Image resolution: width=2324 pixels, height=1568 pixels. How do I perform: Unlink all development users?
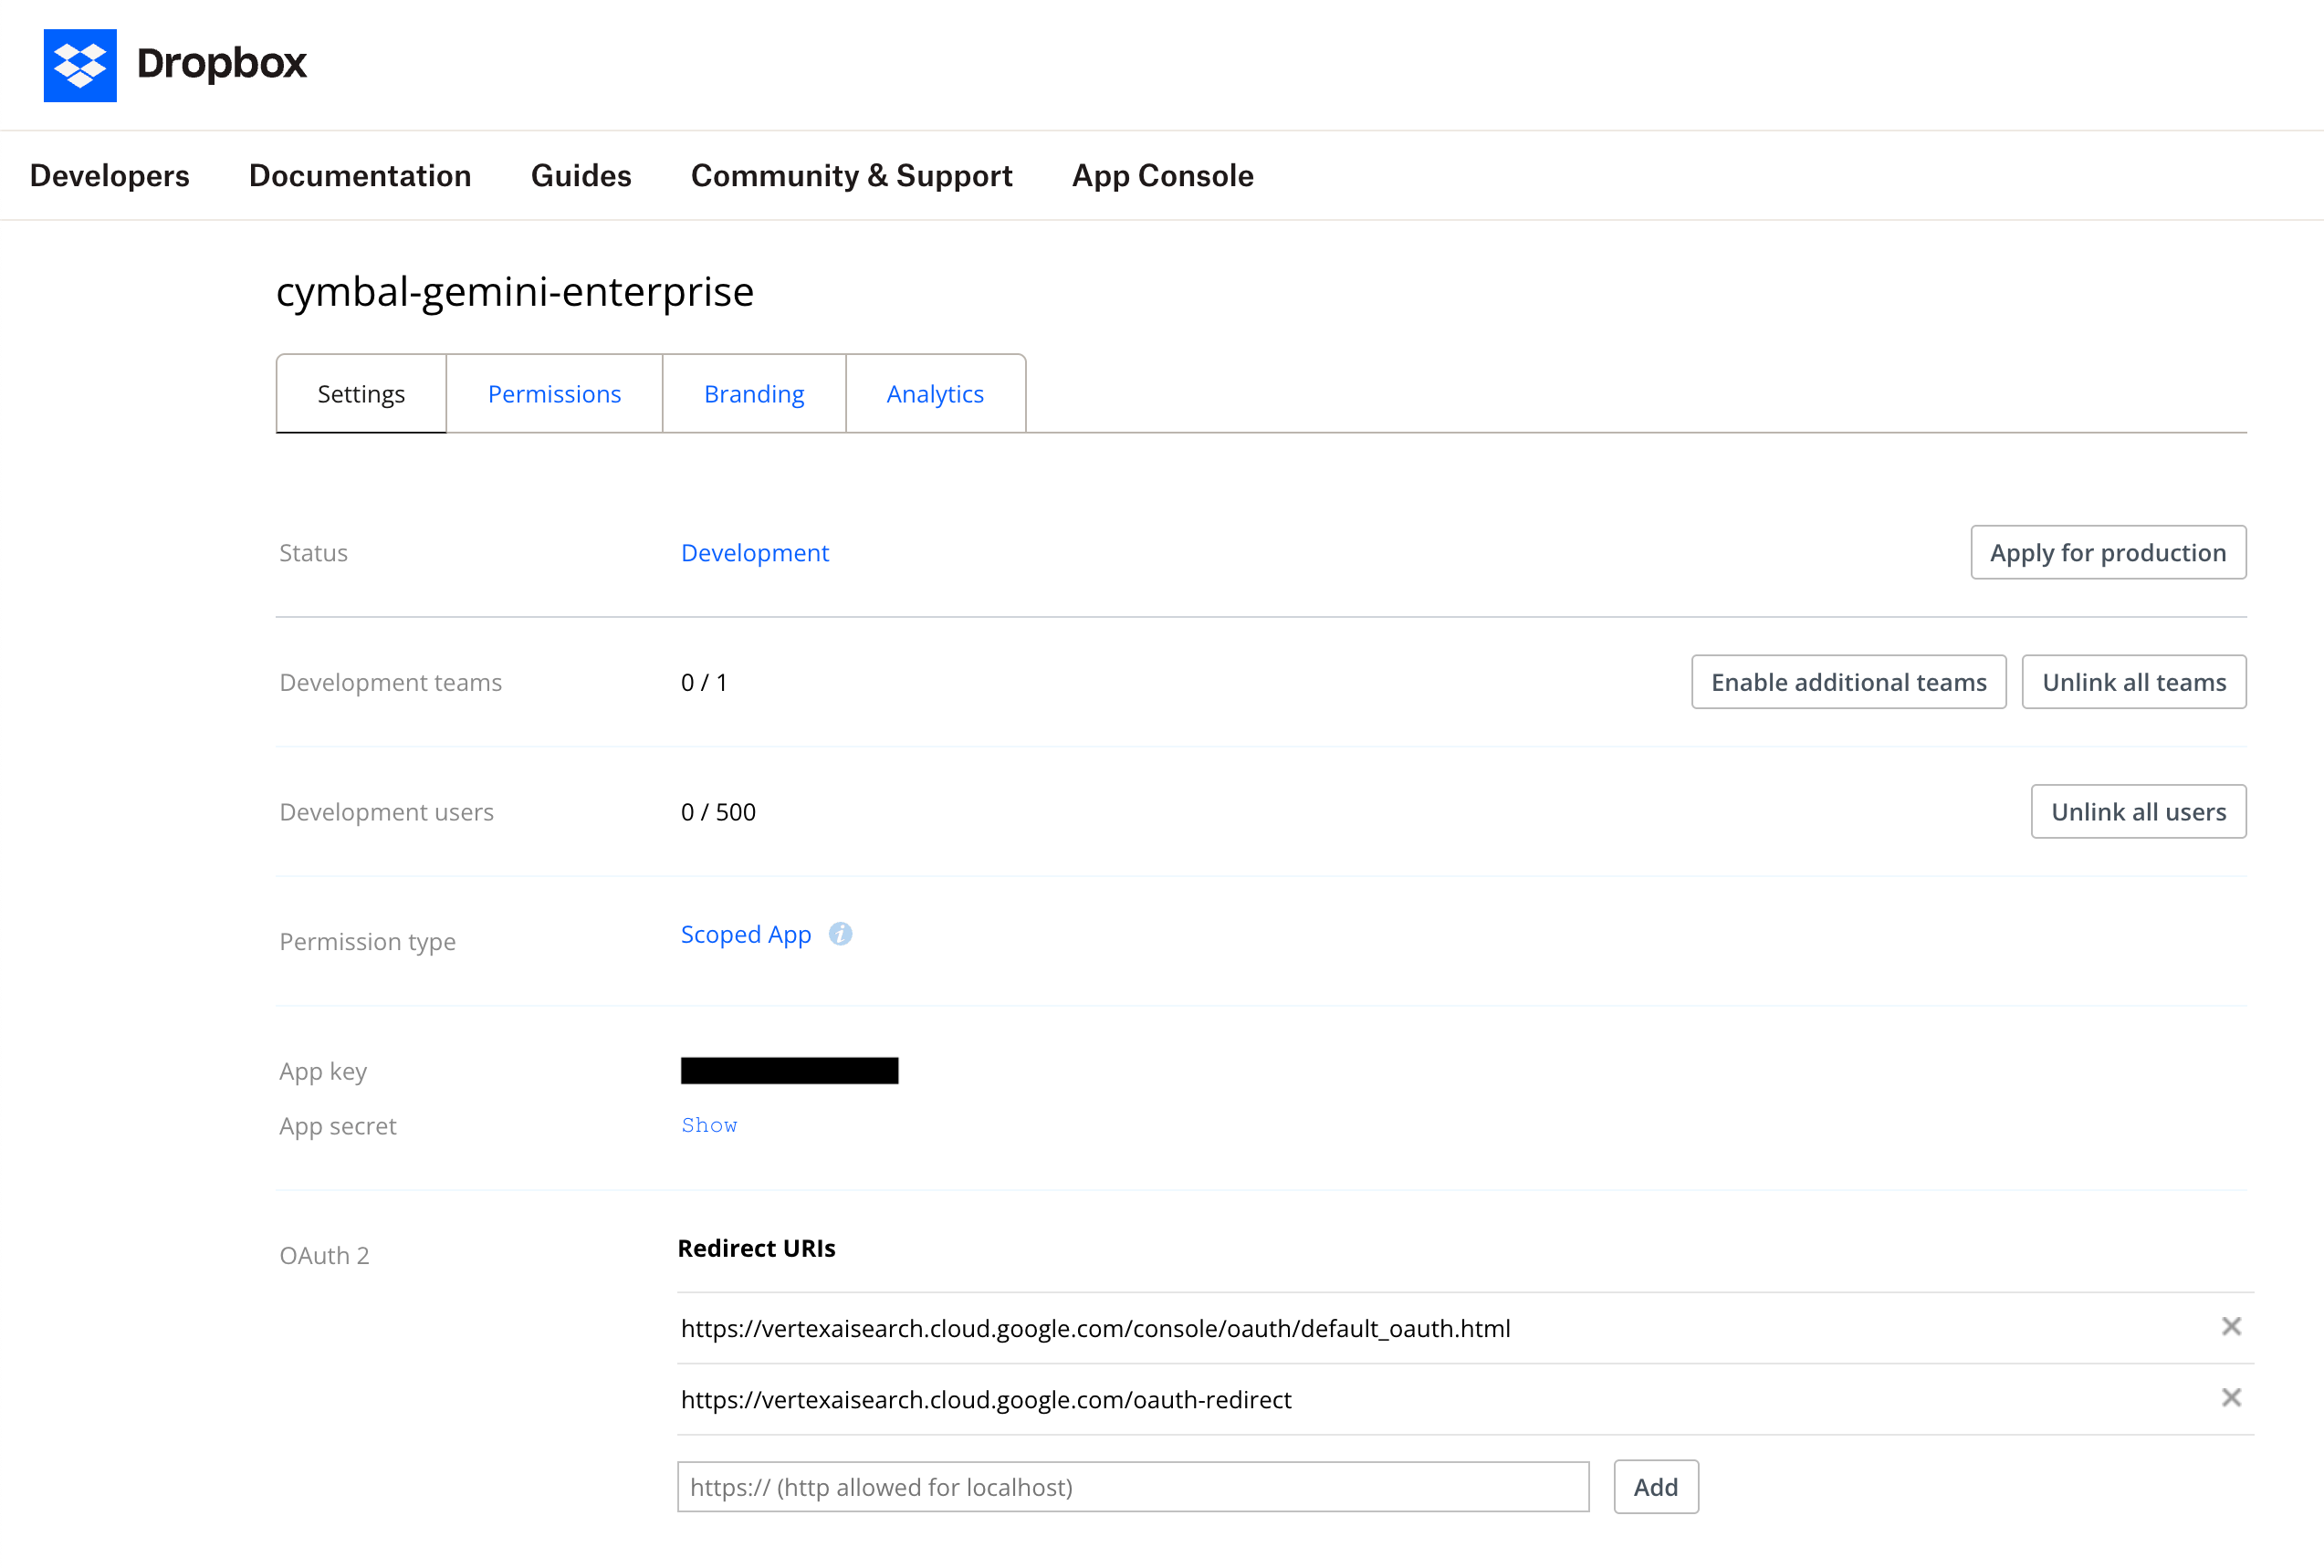tap(2138, 811)
